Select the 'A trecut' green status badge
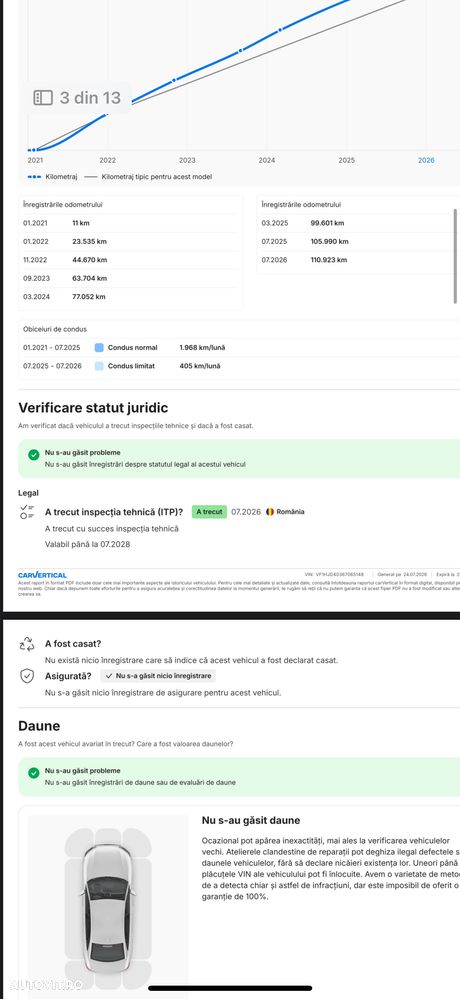 coord(209,512)
